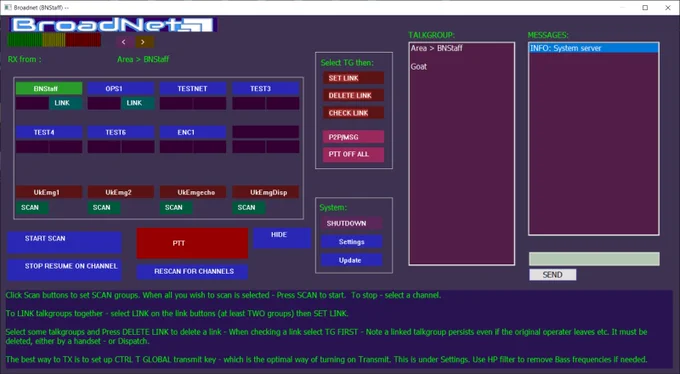This screenshot has height=374, width=680.
Task: Select the TEST4 talkgroup button
Action: (x=49, y=132)
